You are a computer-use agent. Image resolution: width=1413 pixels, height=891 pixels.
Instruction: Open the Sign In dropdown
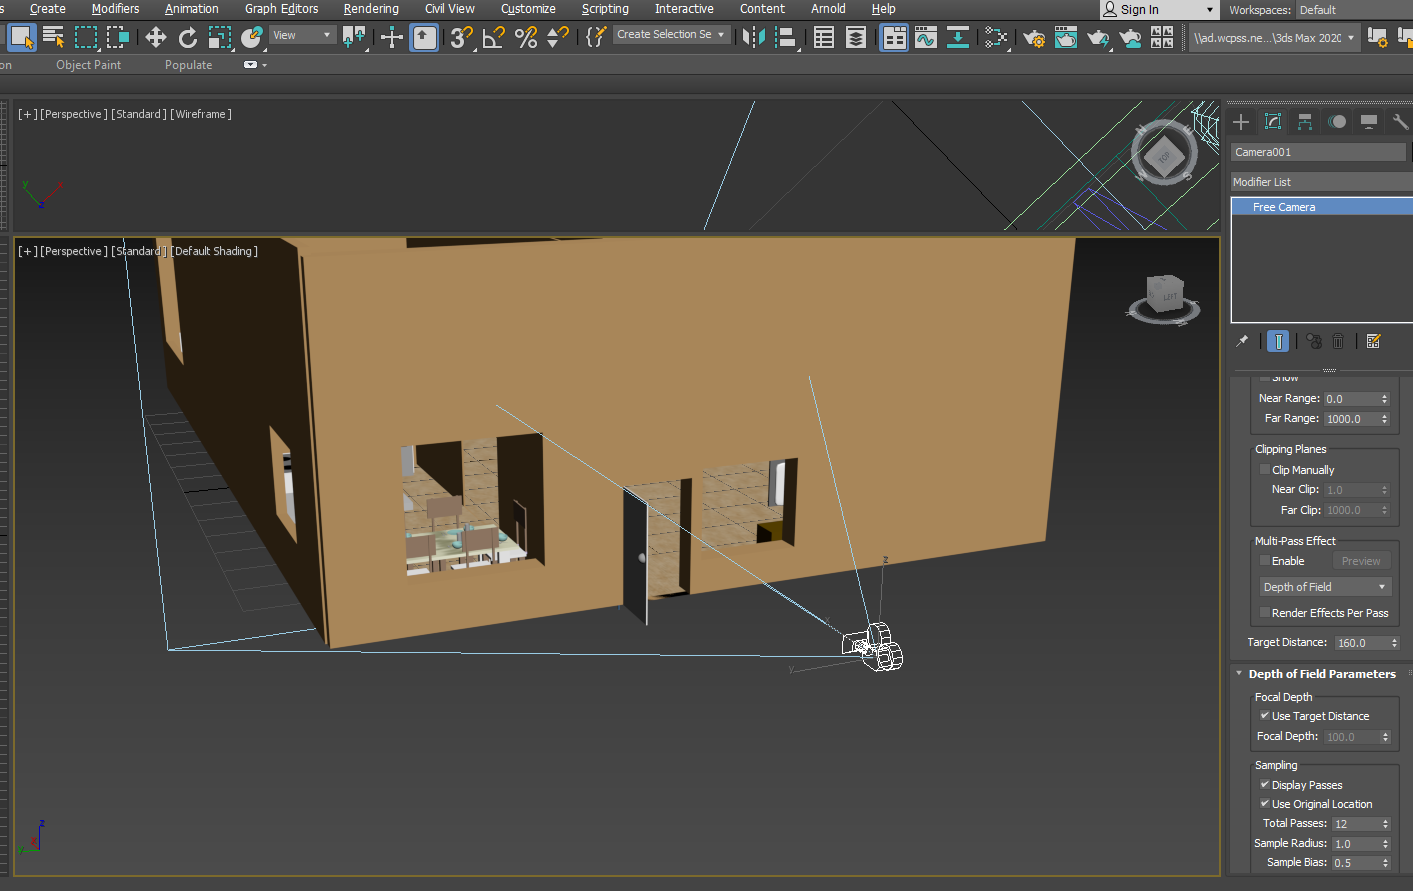[1160, 10]
